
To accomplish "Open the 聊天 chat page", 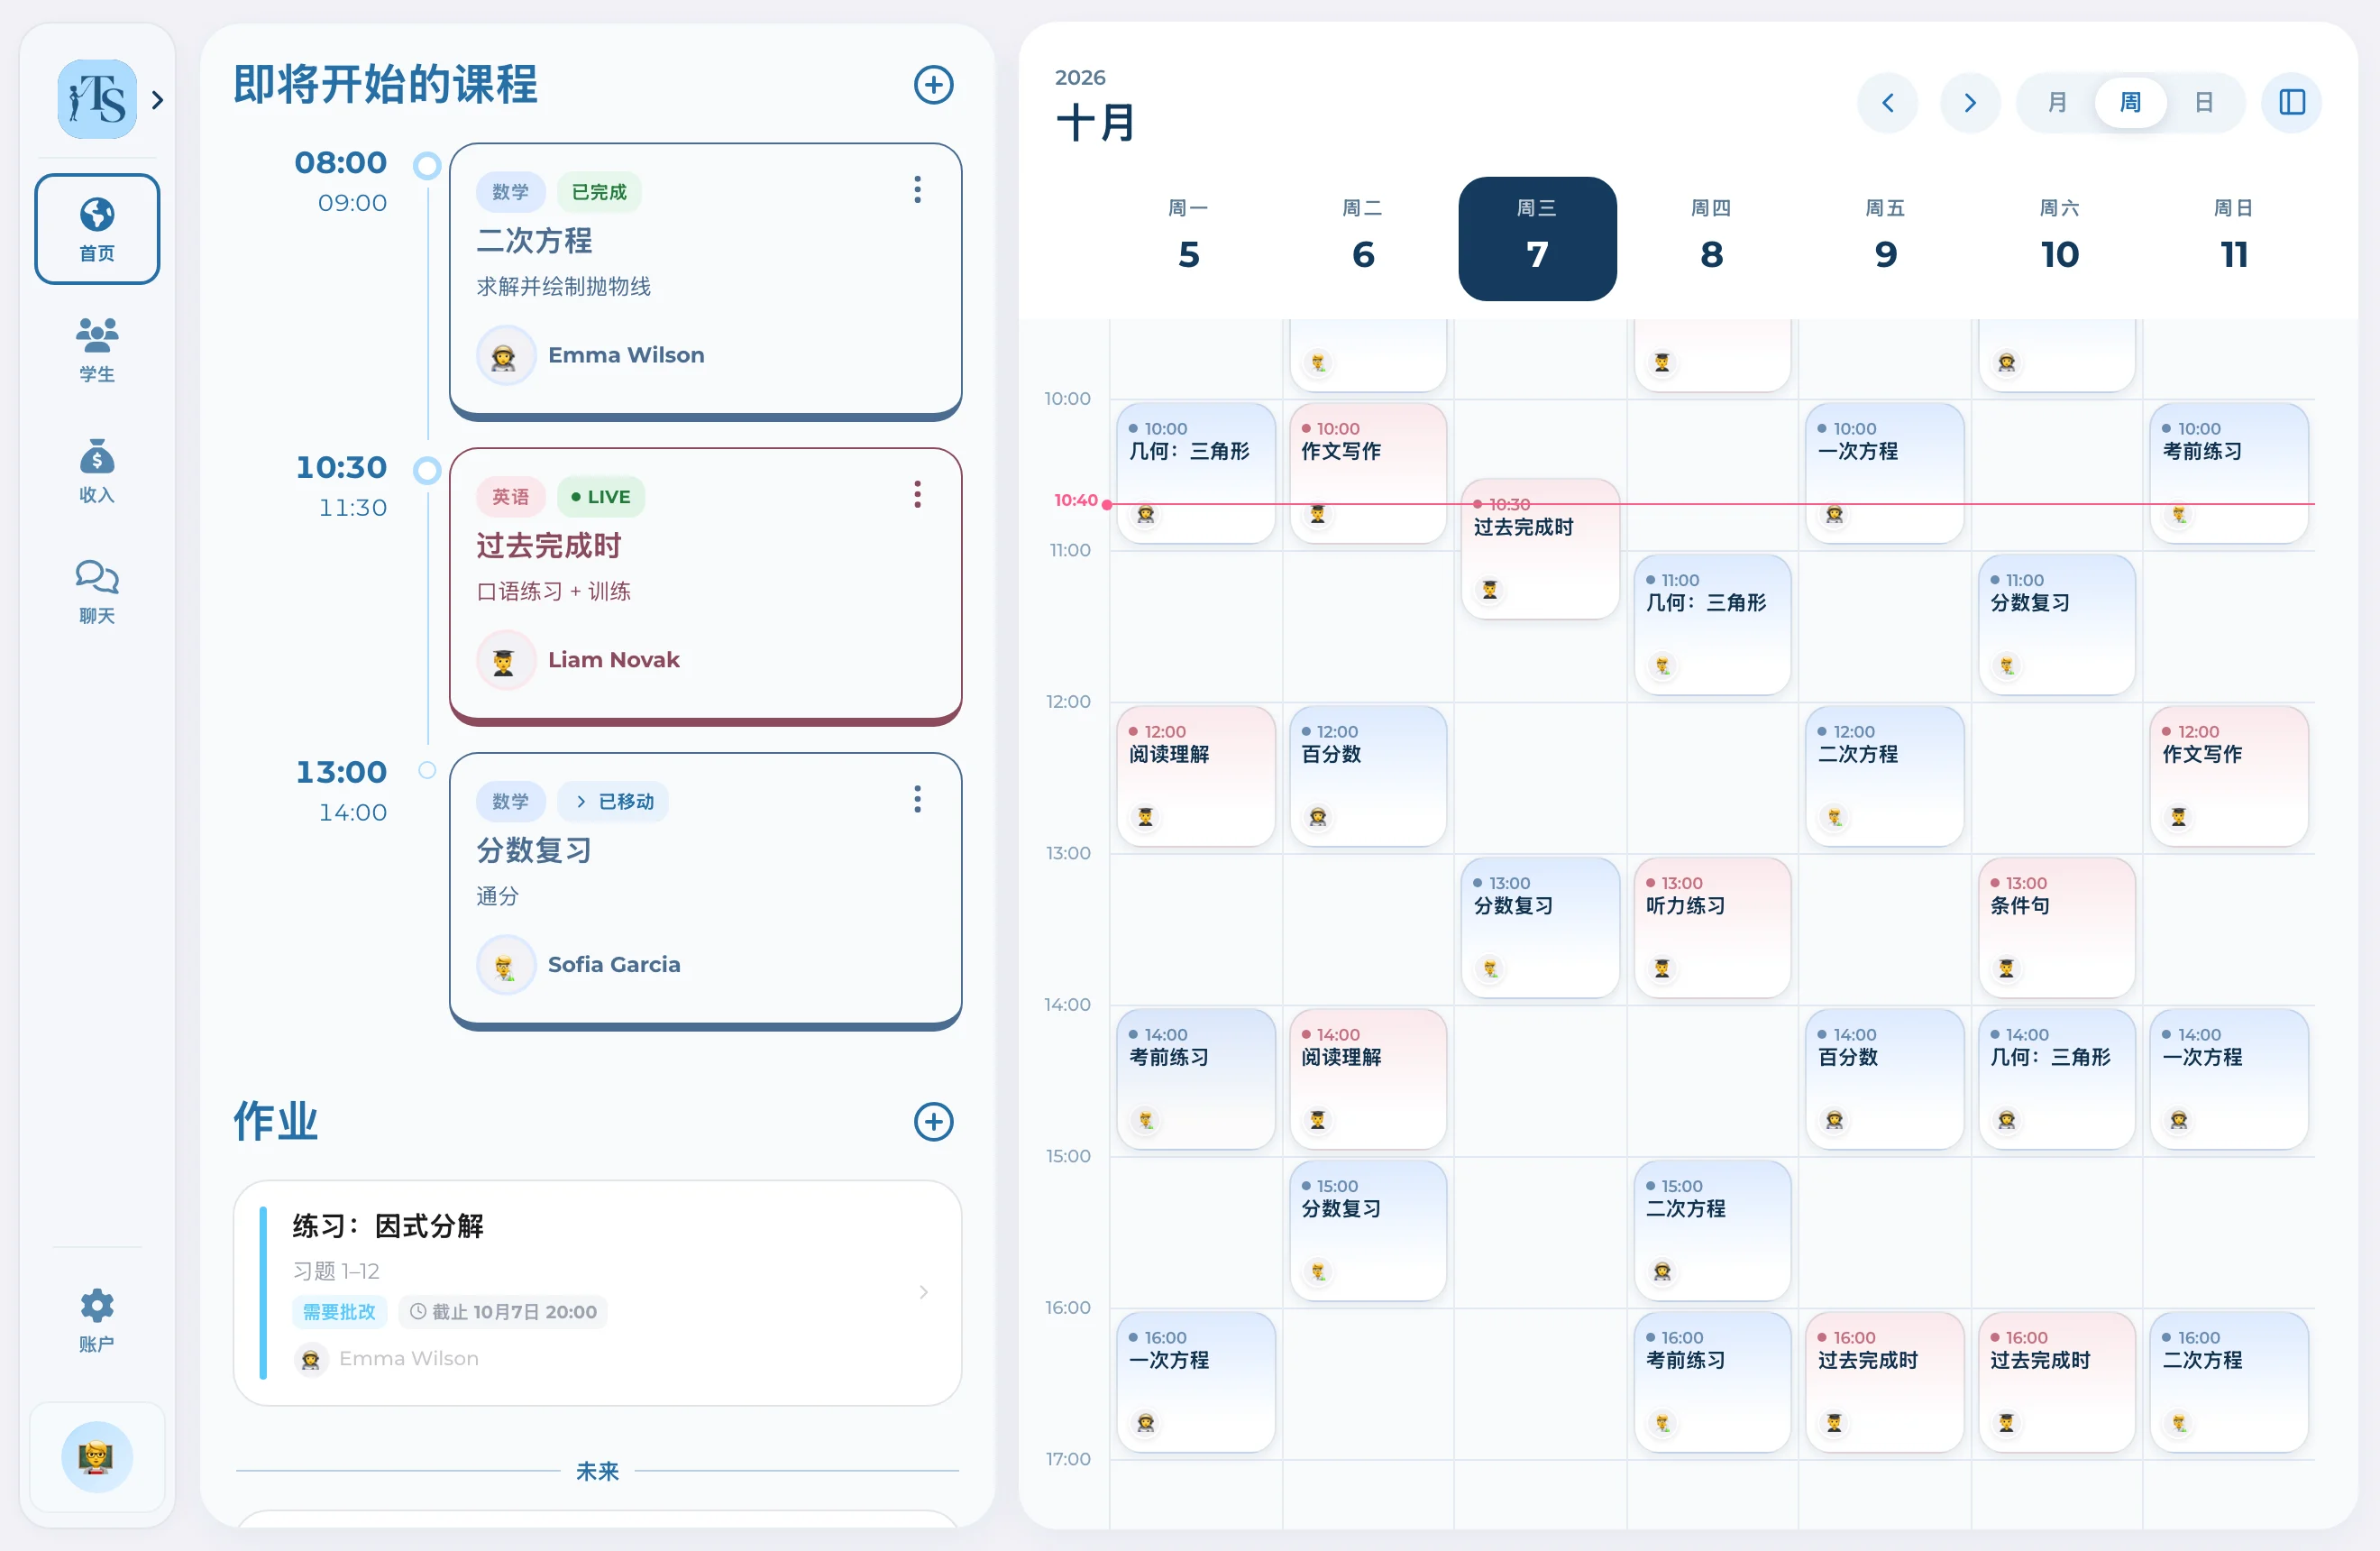I will 97,592.
